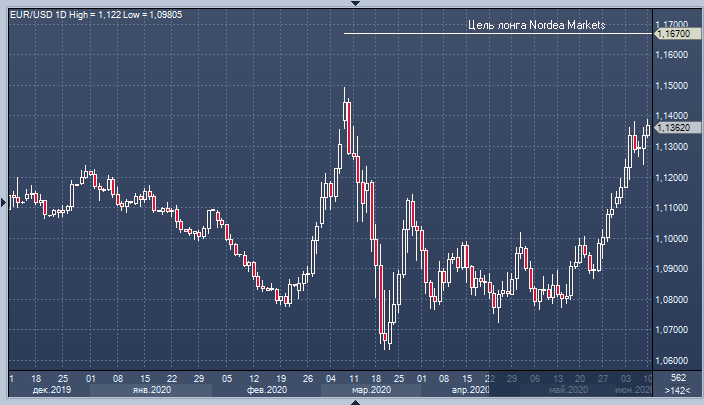The width and height of the screenshot is (704, 405).
Task: Click the >142< bar offset indicator
Action: coord(677,390)
